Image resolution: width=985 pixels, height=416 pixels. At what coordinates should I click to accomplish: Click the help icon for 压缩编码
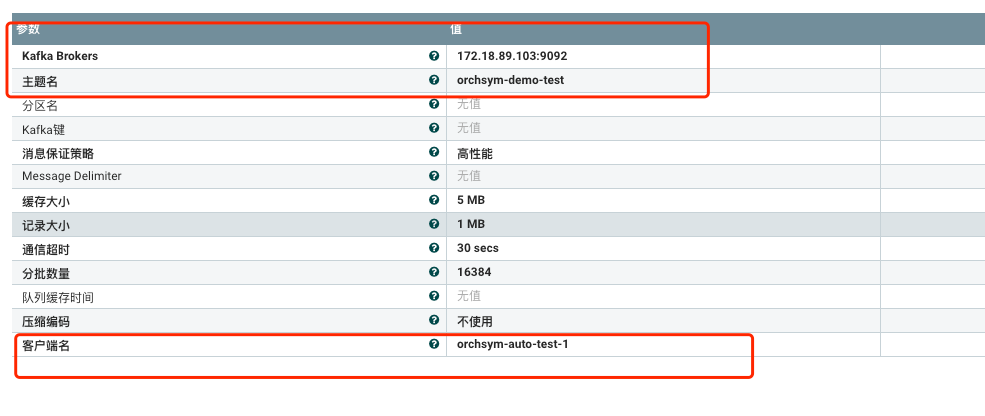click(x=434, y=320)
